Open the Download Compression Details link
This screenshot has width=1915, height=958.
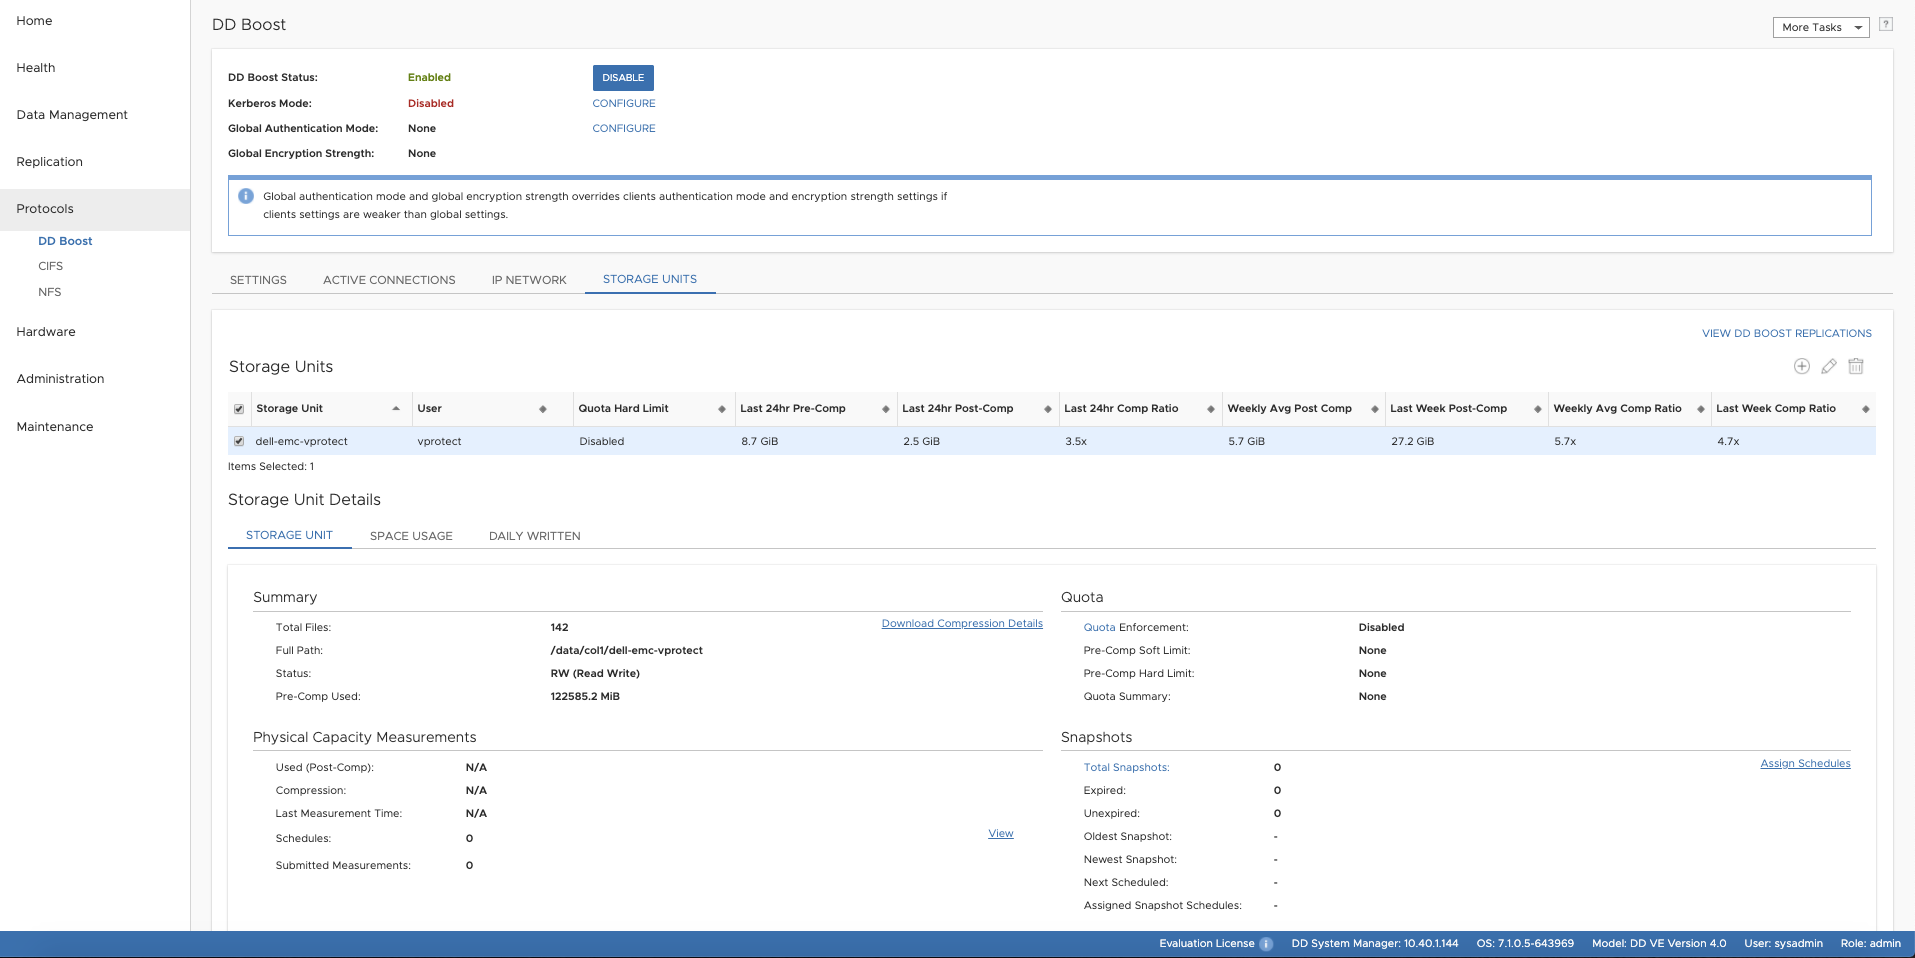pyautogui.click(x=961, y=624)
